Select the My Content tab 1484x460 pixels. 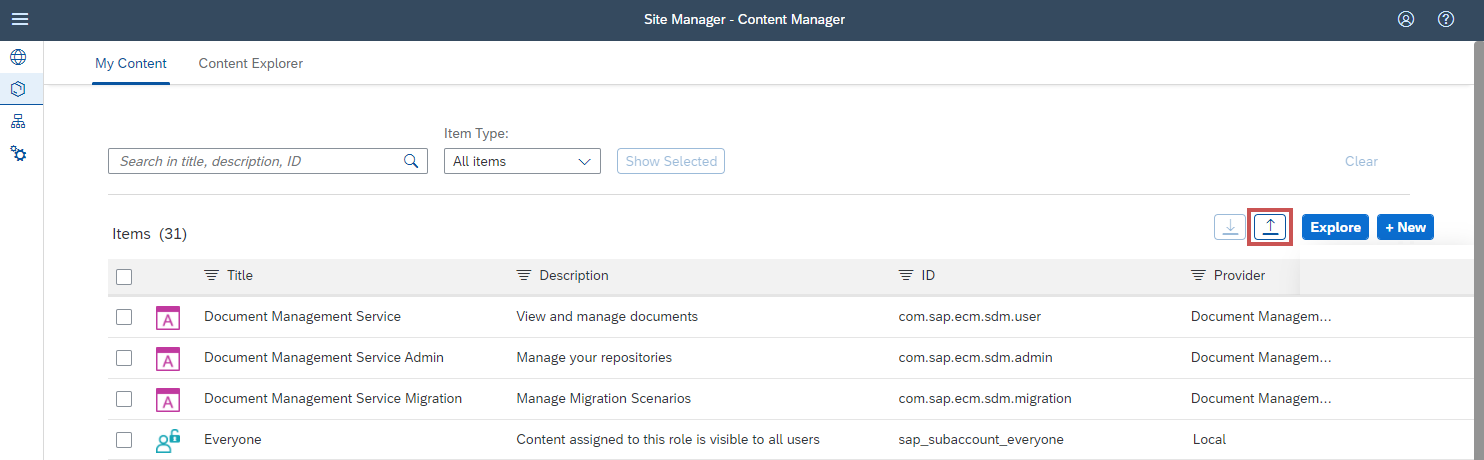[131, 63]
